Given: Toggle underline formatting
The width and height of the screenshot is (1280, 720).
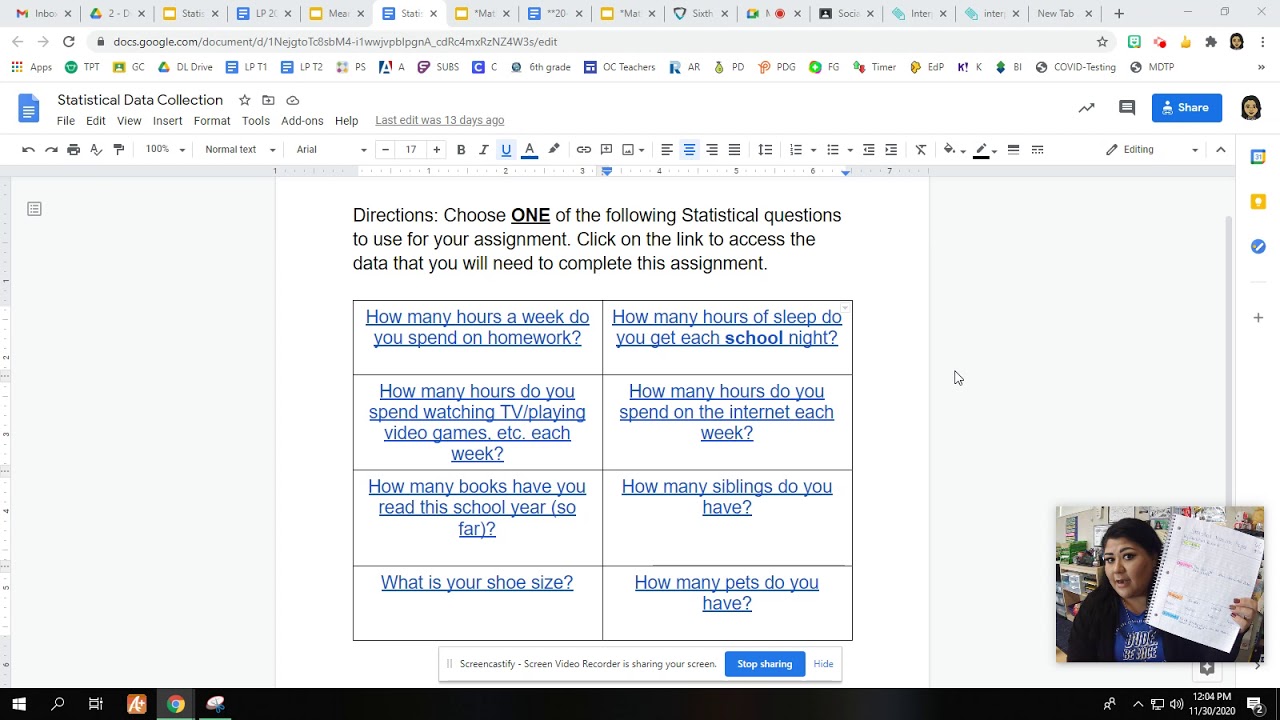Looking at the screenshot, I should [506, 150].
